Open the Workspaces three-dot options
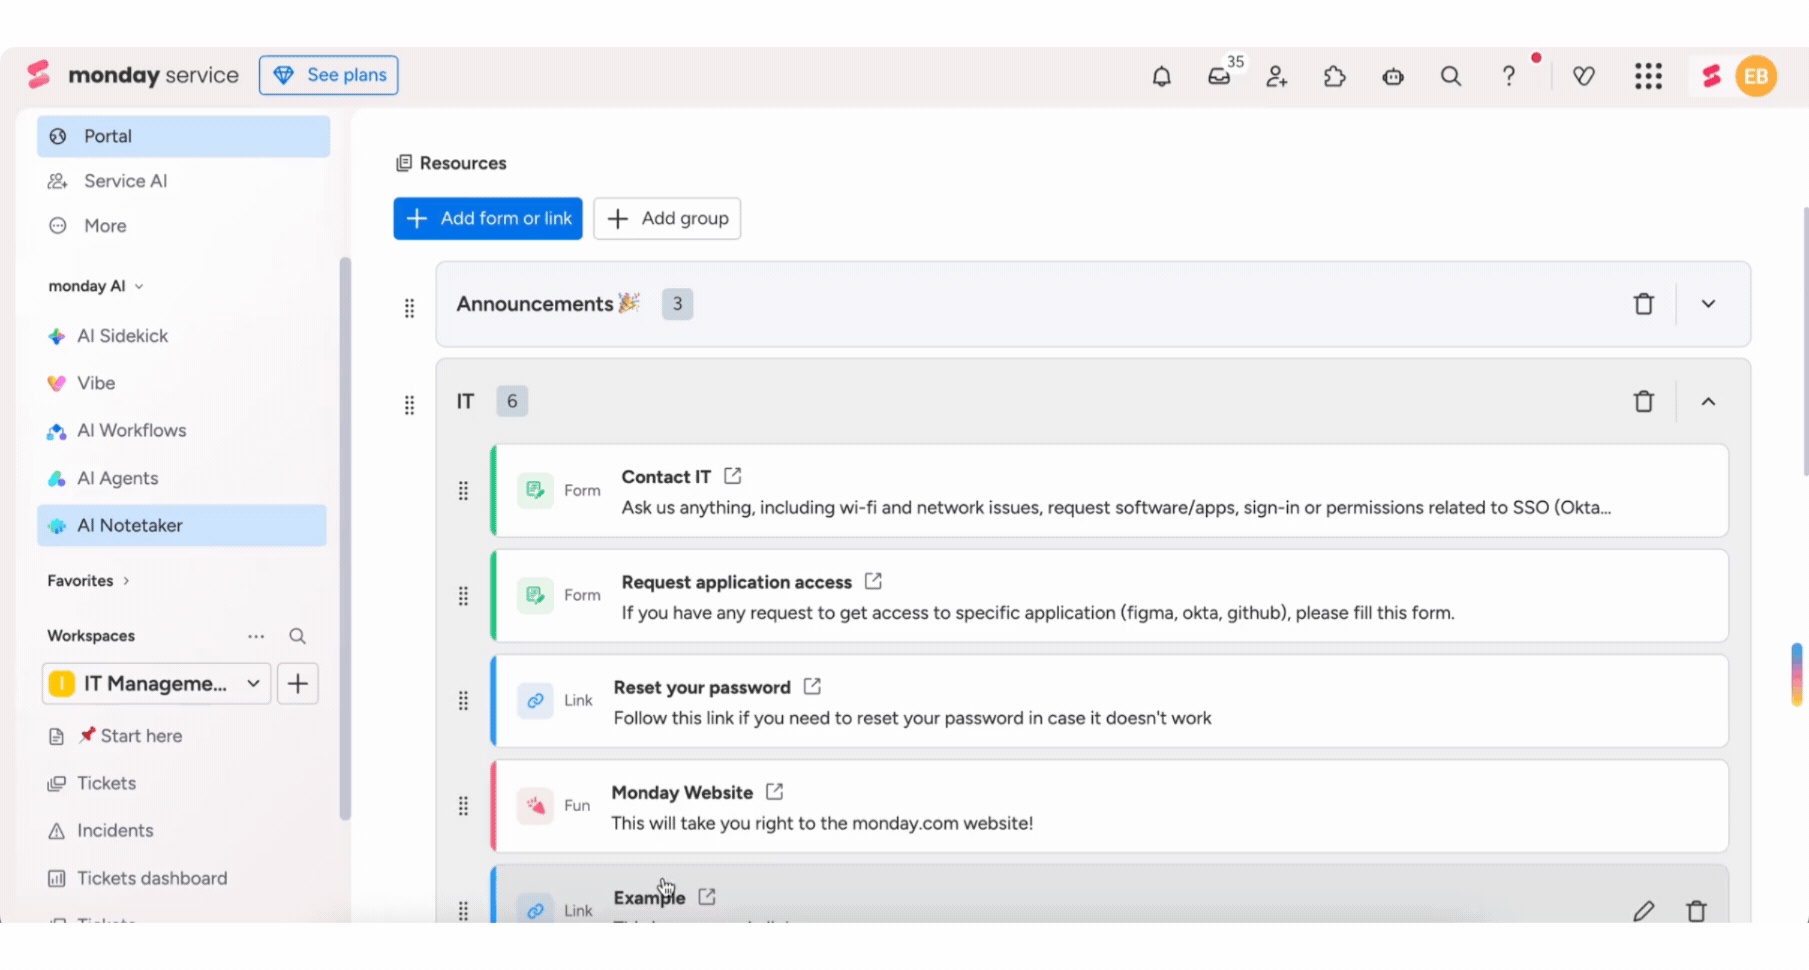The image size is (1809, 970). click(x=256, y=636)
